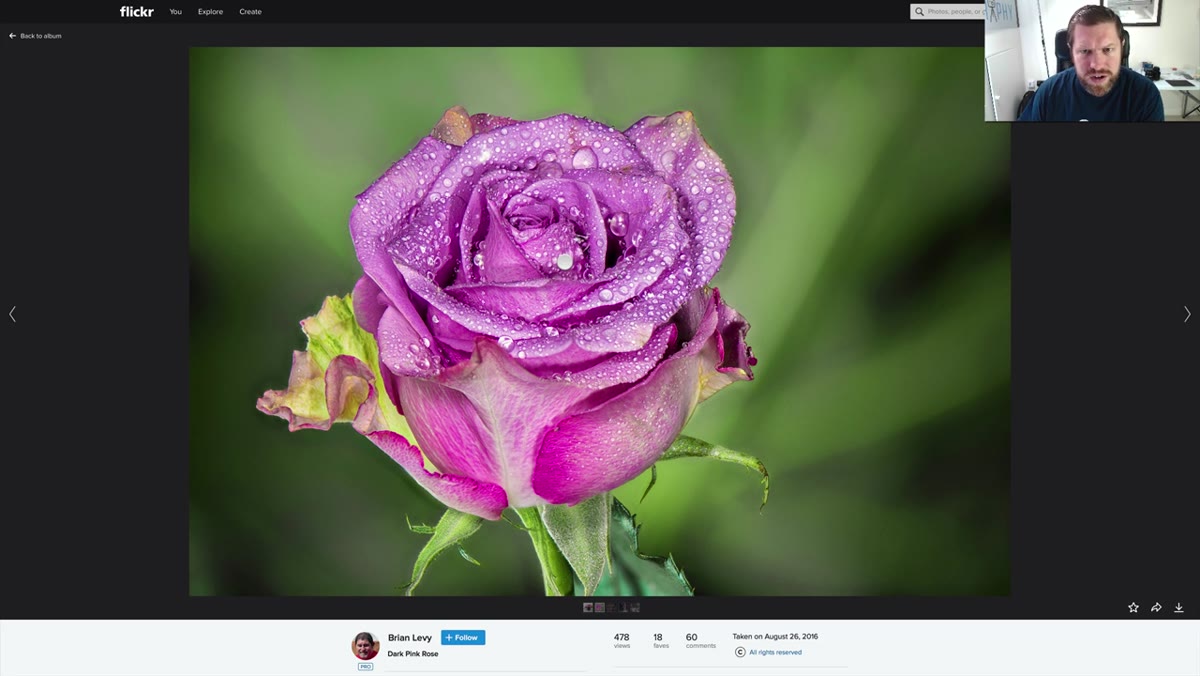Screen dimensions: 1200x676
Task: Click the Dark Pink Rose title
Action: 413,654
